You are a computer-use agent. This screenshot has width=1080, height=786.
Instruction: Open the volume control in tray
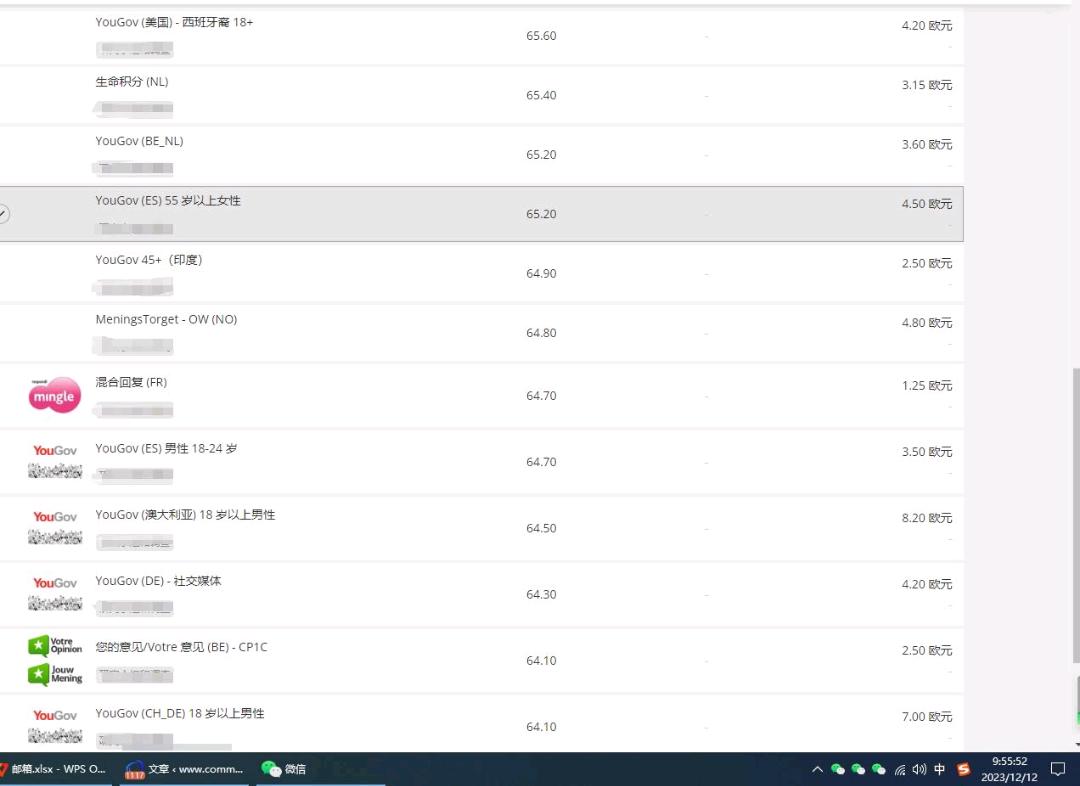coord(920,769)
